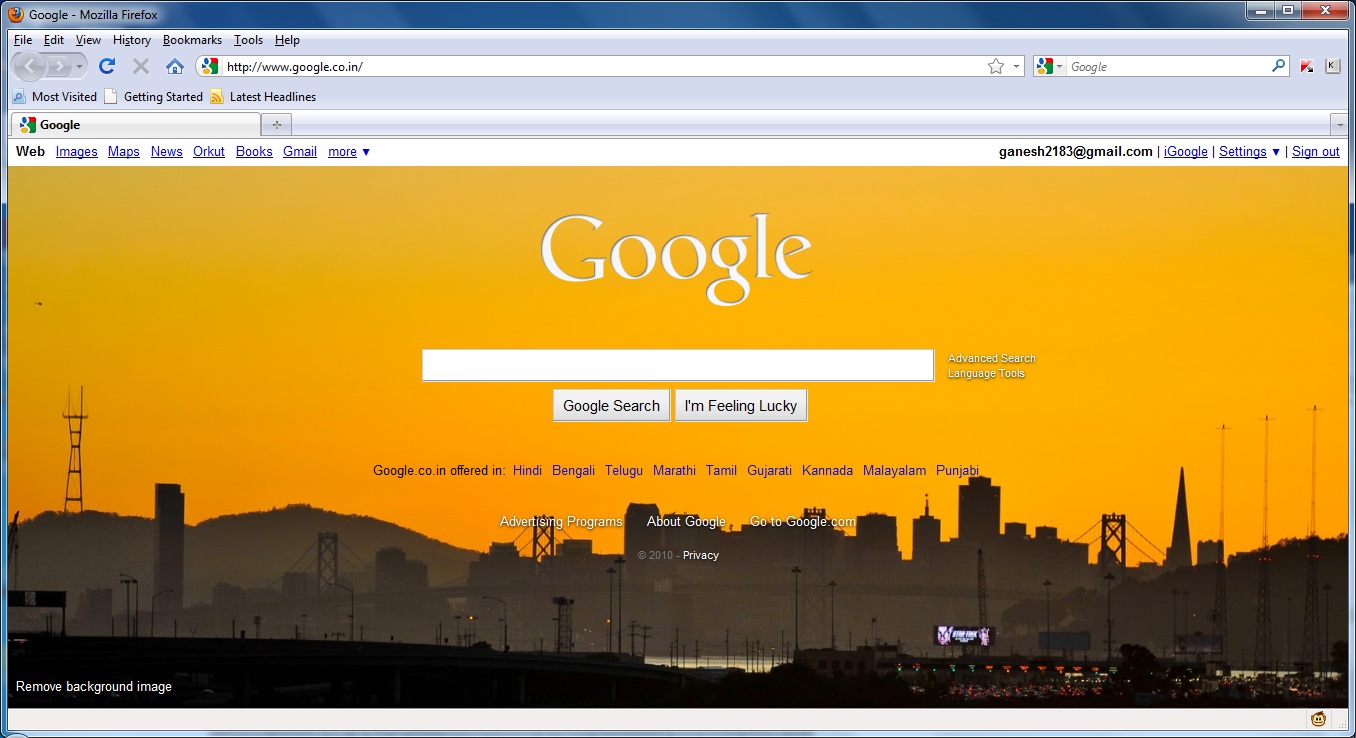The image size is (1356, 738).
Task: Go forward with the Forward arrow button
Action: tap(59, 66)
